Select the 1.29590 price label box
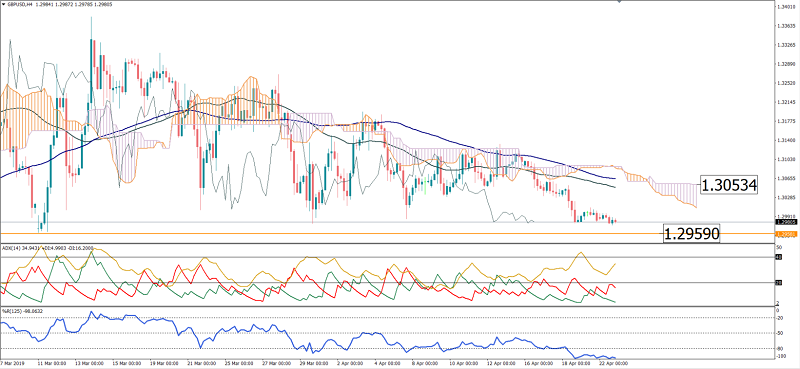Screen dimensions: 800x369 point(691,234)
